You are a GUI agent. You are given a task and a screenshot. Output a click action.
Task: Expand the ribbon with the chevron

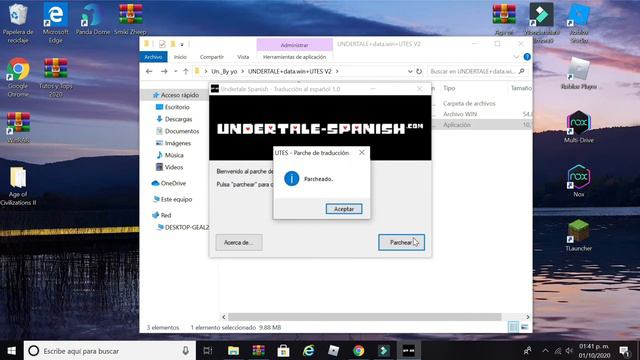coord(516,57)
